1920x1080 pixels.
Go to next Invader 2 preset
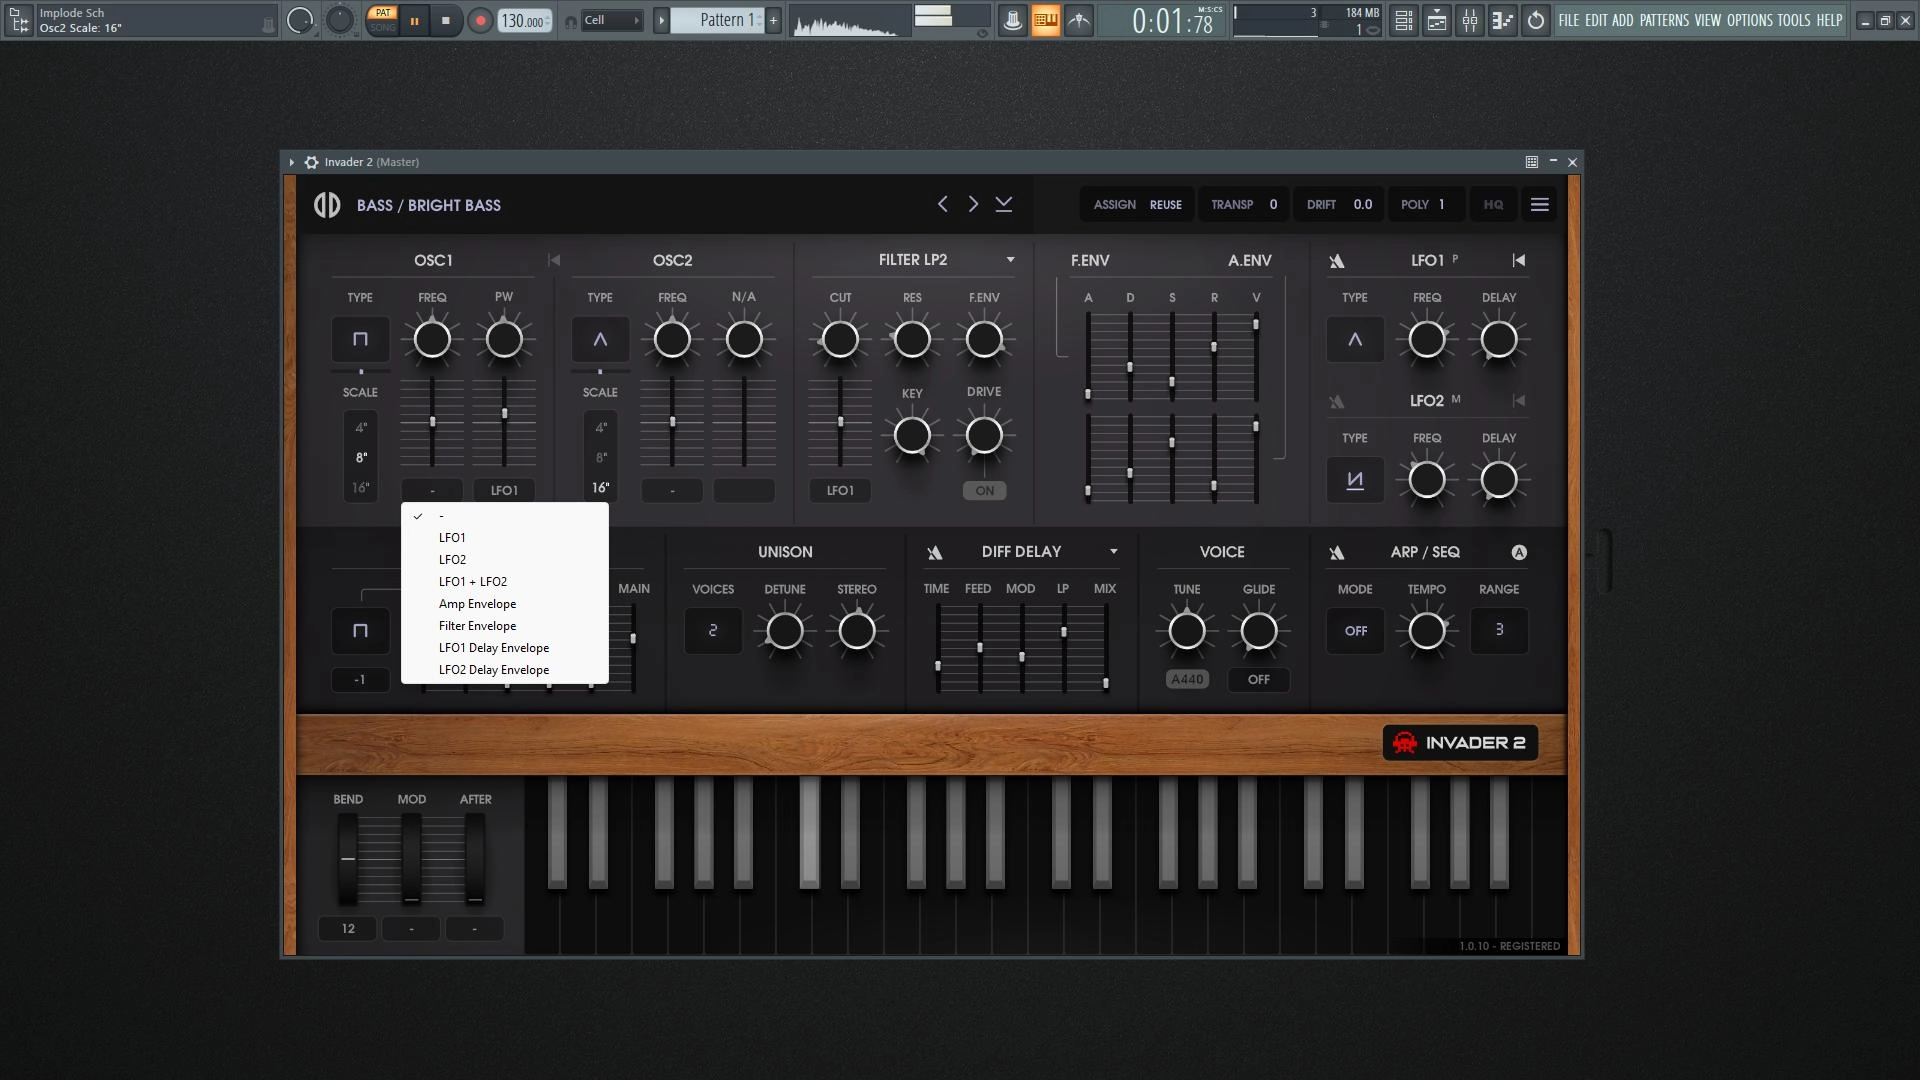coord(973,204)
